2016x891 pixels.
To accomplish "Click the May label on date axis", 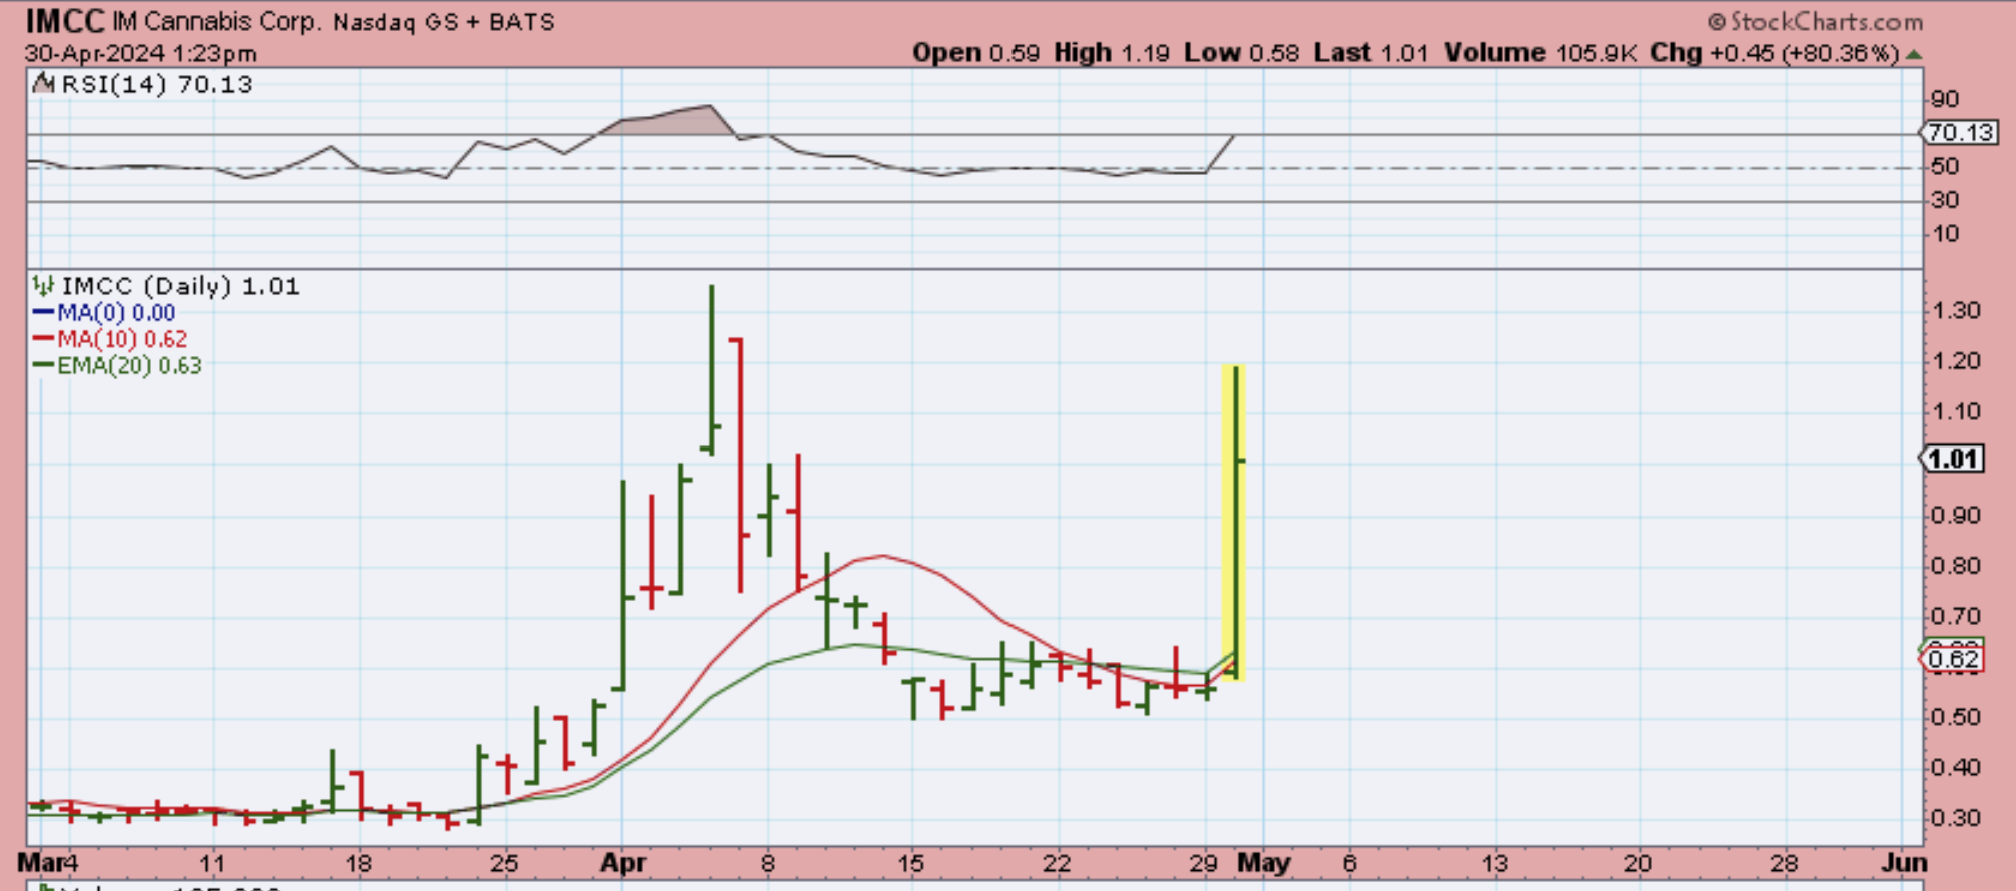I will click(1264, 862).
